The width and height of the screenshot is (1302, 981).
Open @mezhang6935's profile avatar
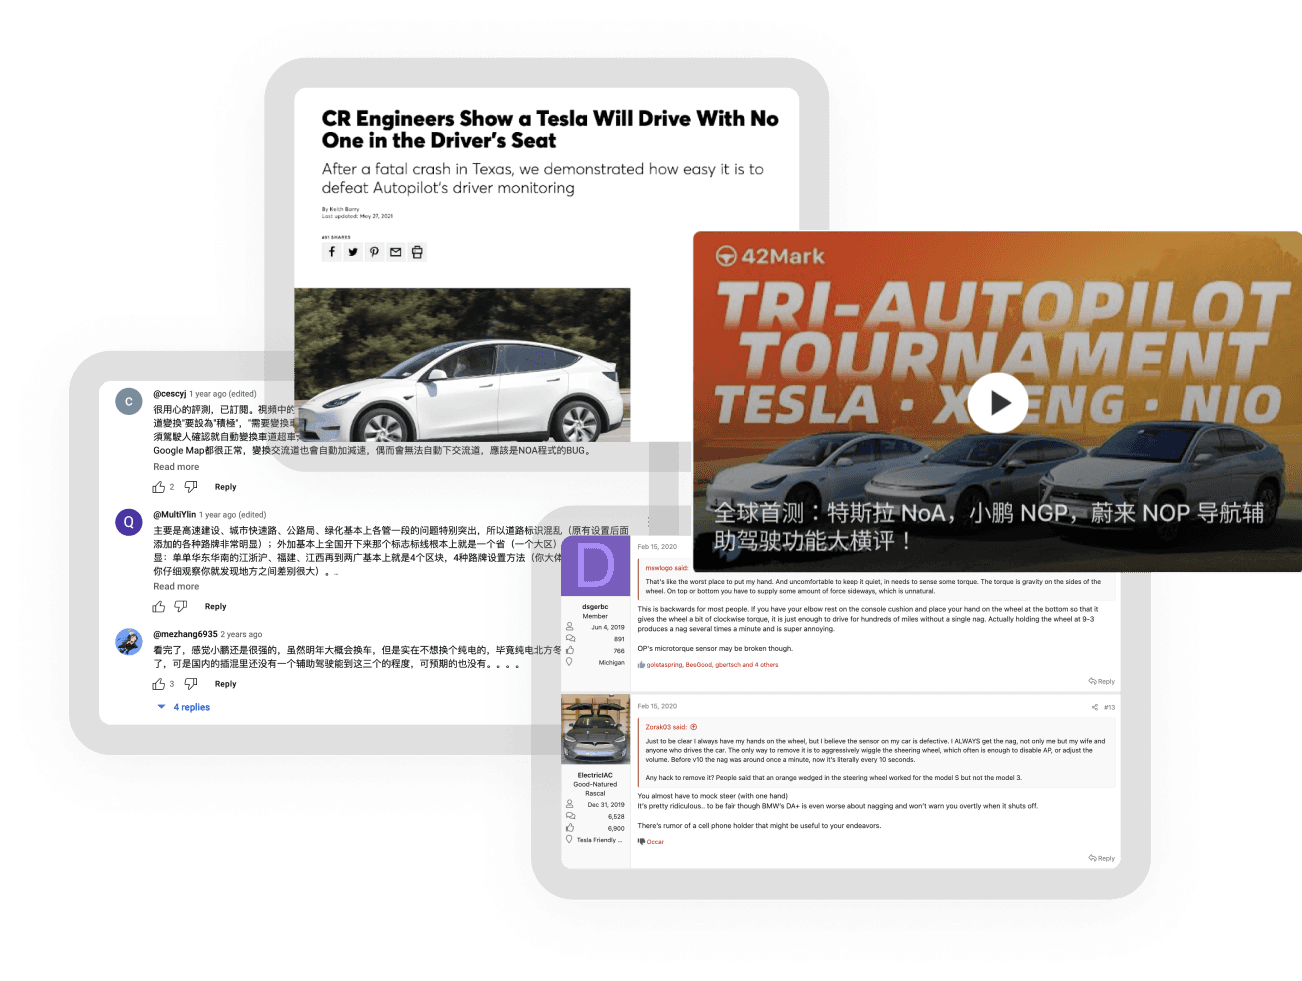click(128, 642)
